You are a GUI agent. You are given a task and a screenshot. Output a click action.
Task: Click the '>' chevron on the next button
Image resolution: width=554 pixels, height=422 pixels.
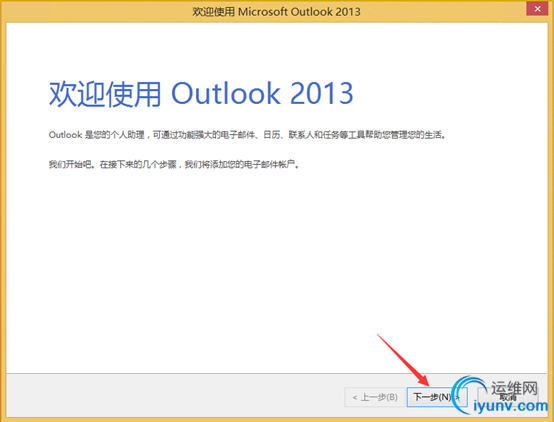[457, 397]
